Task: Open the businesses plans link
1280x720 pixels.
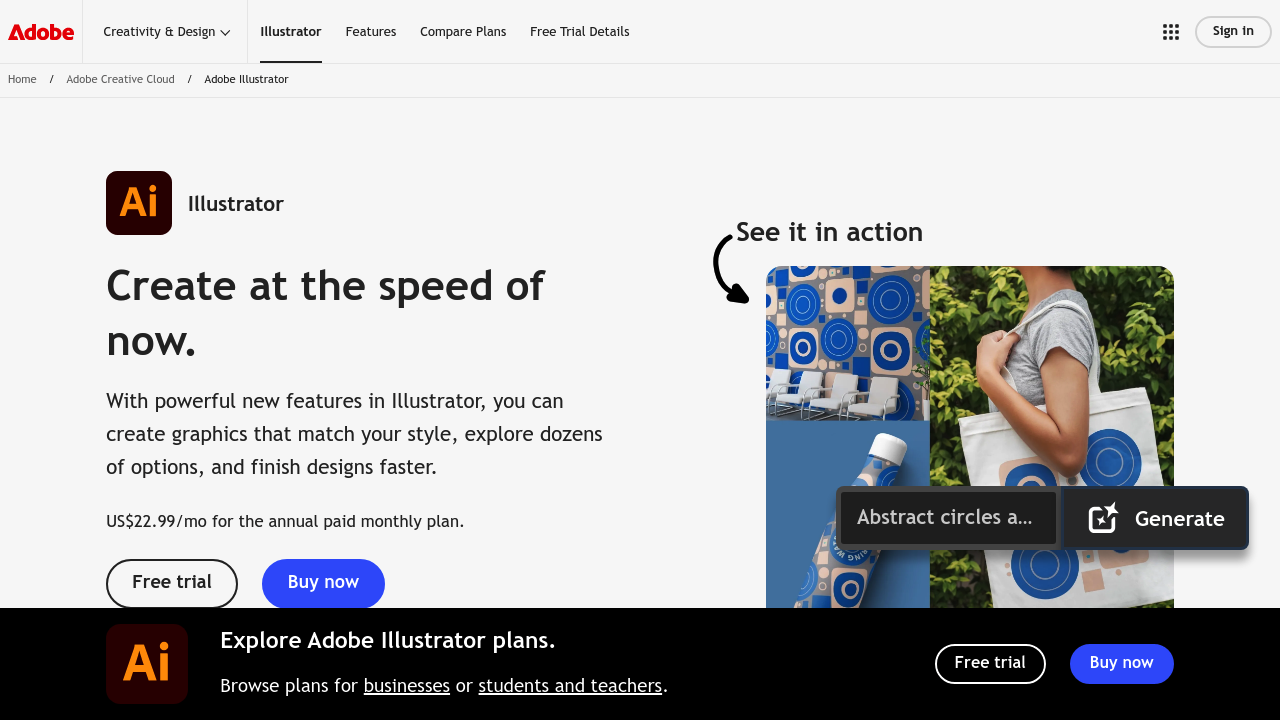Action: coord(406,686)
